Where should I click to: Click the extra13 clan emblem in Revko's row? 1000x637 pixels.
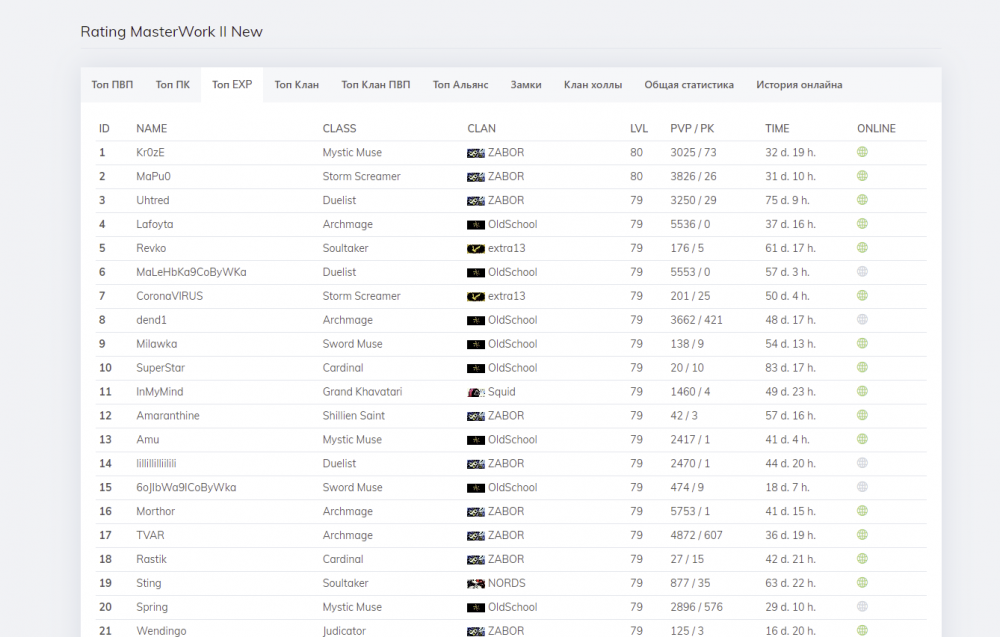pyautogui.click(x=476, y=249)
